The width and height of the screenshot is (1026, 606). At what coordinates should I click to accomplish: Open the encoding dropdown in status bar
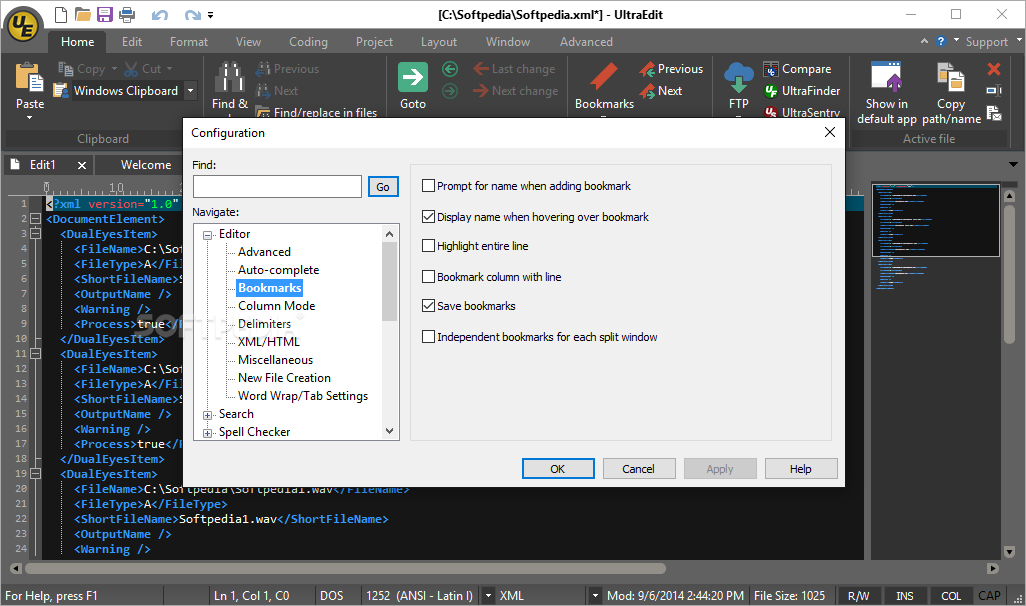488,596
